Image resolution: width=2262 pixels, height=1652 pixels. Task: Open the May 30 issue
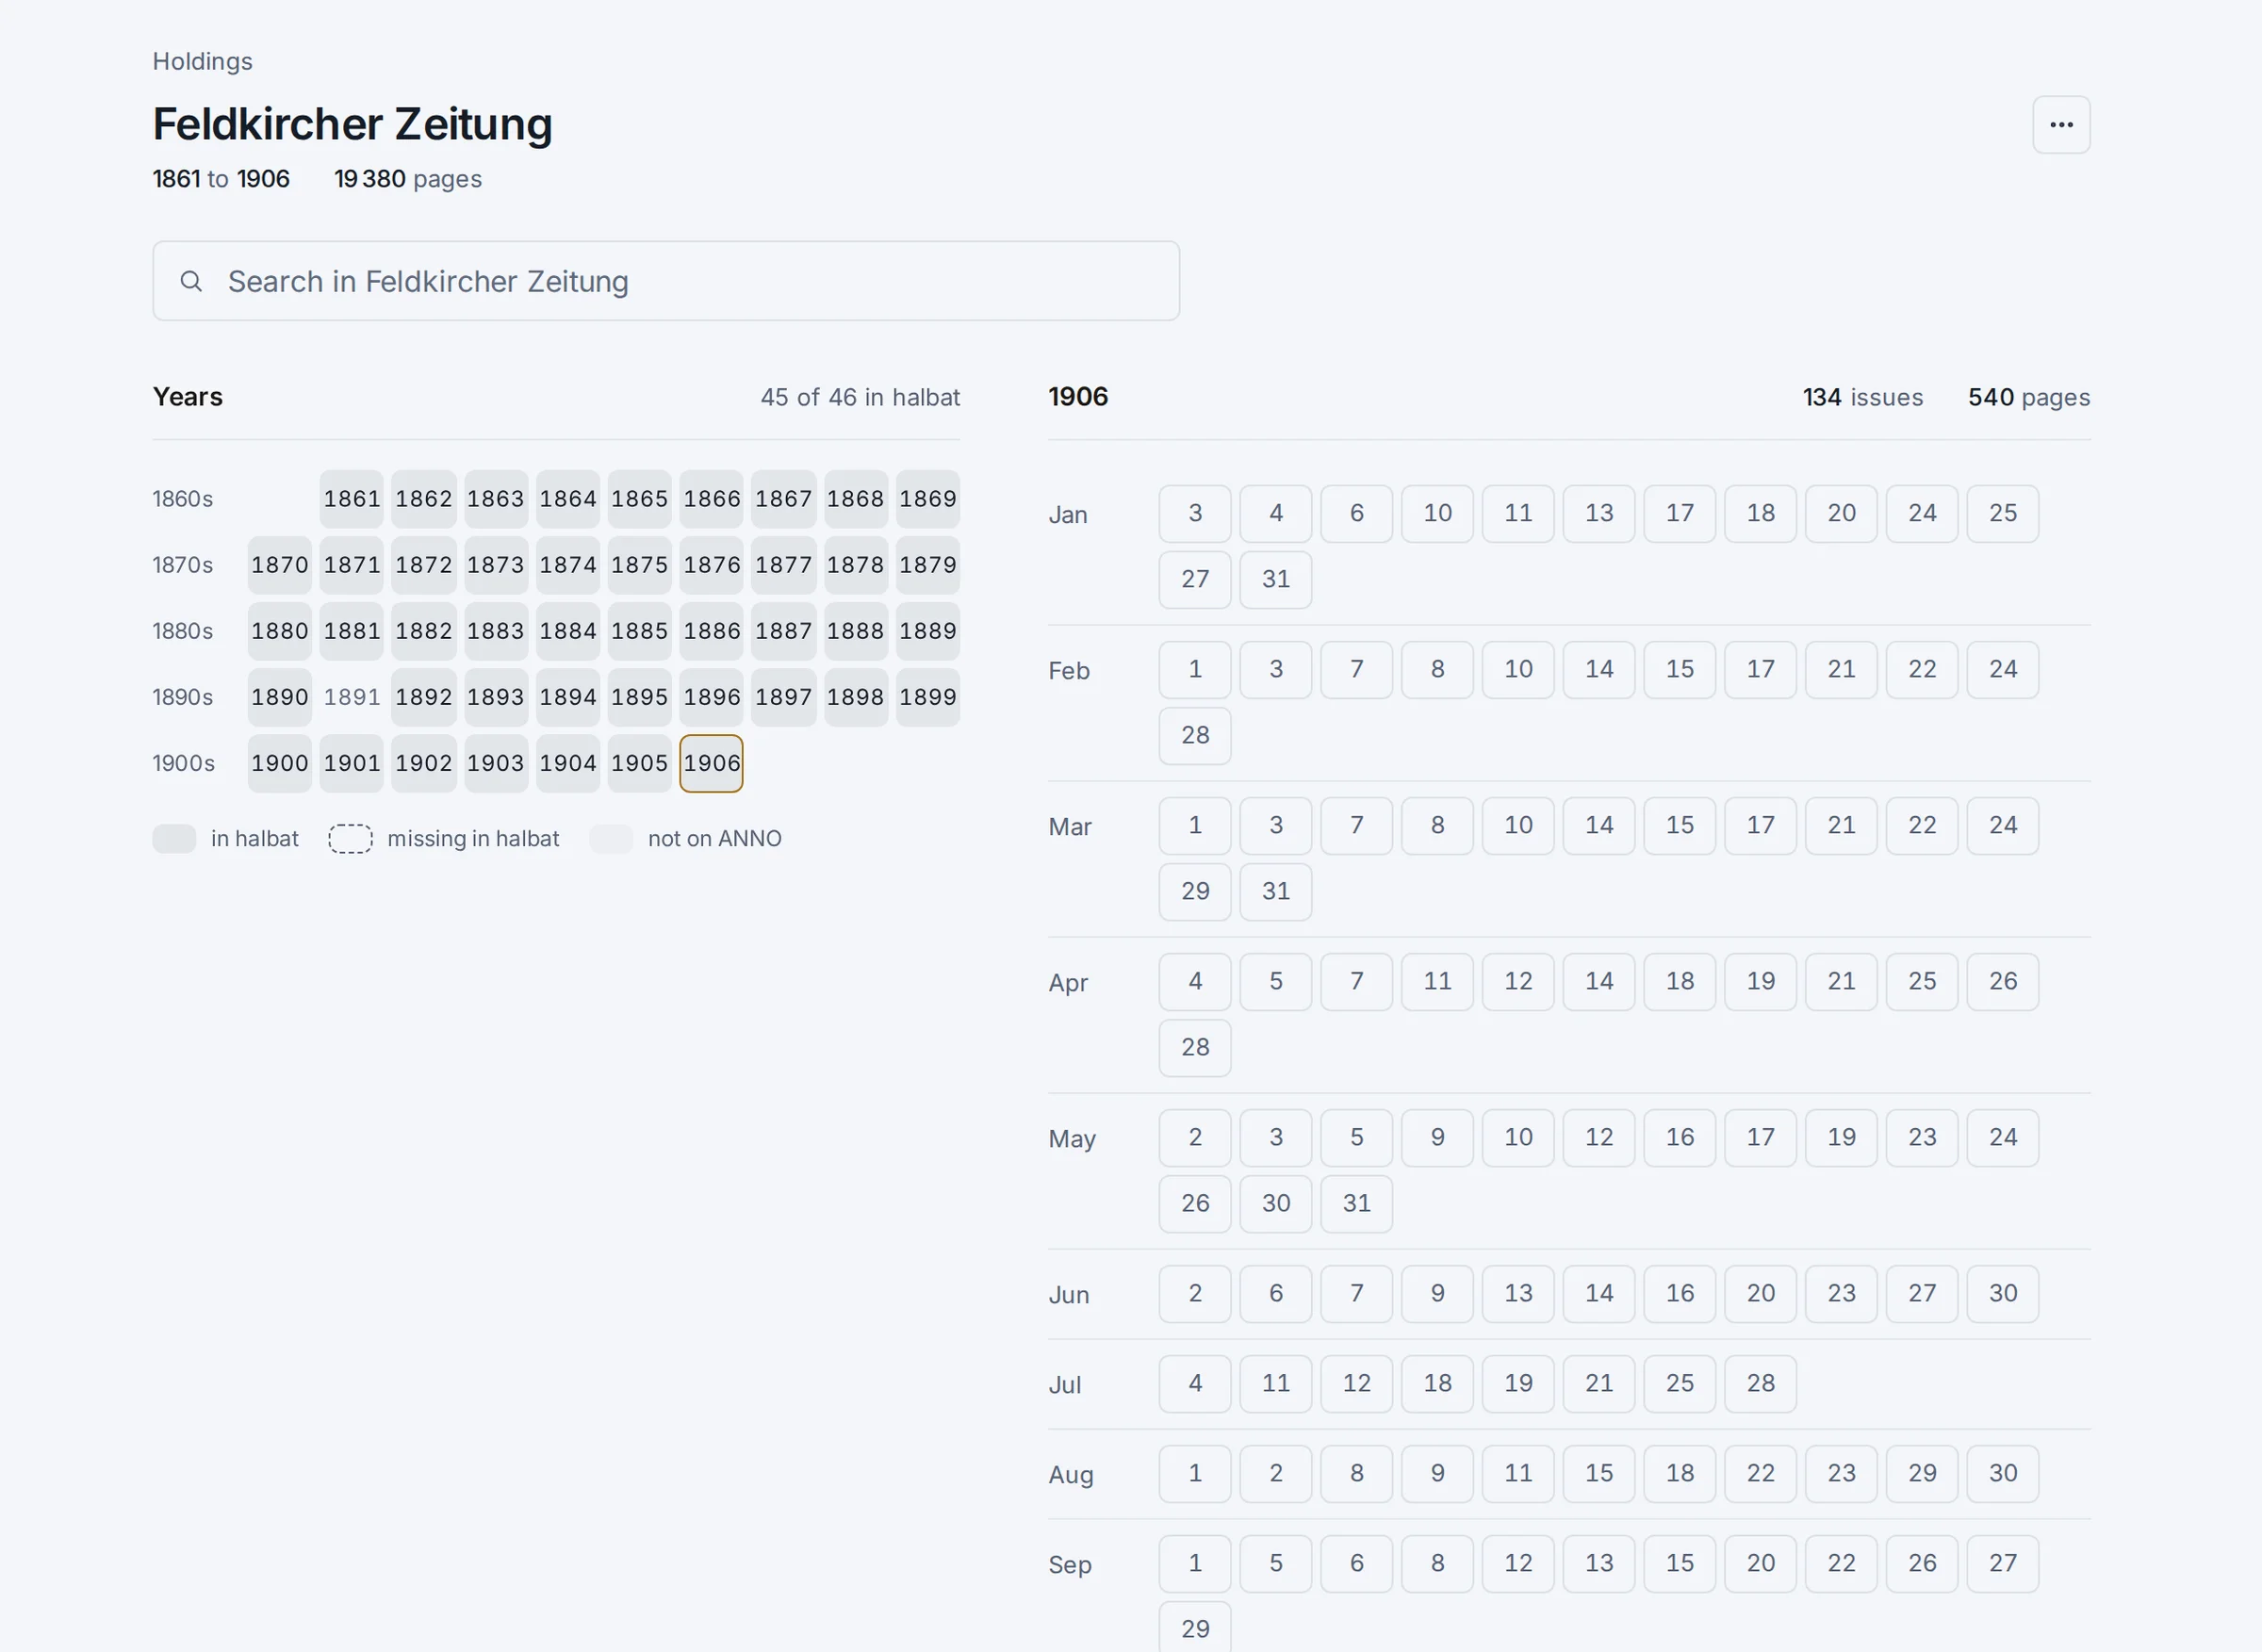tap(1276, 1204)
